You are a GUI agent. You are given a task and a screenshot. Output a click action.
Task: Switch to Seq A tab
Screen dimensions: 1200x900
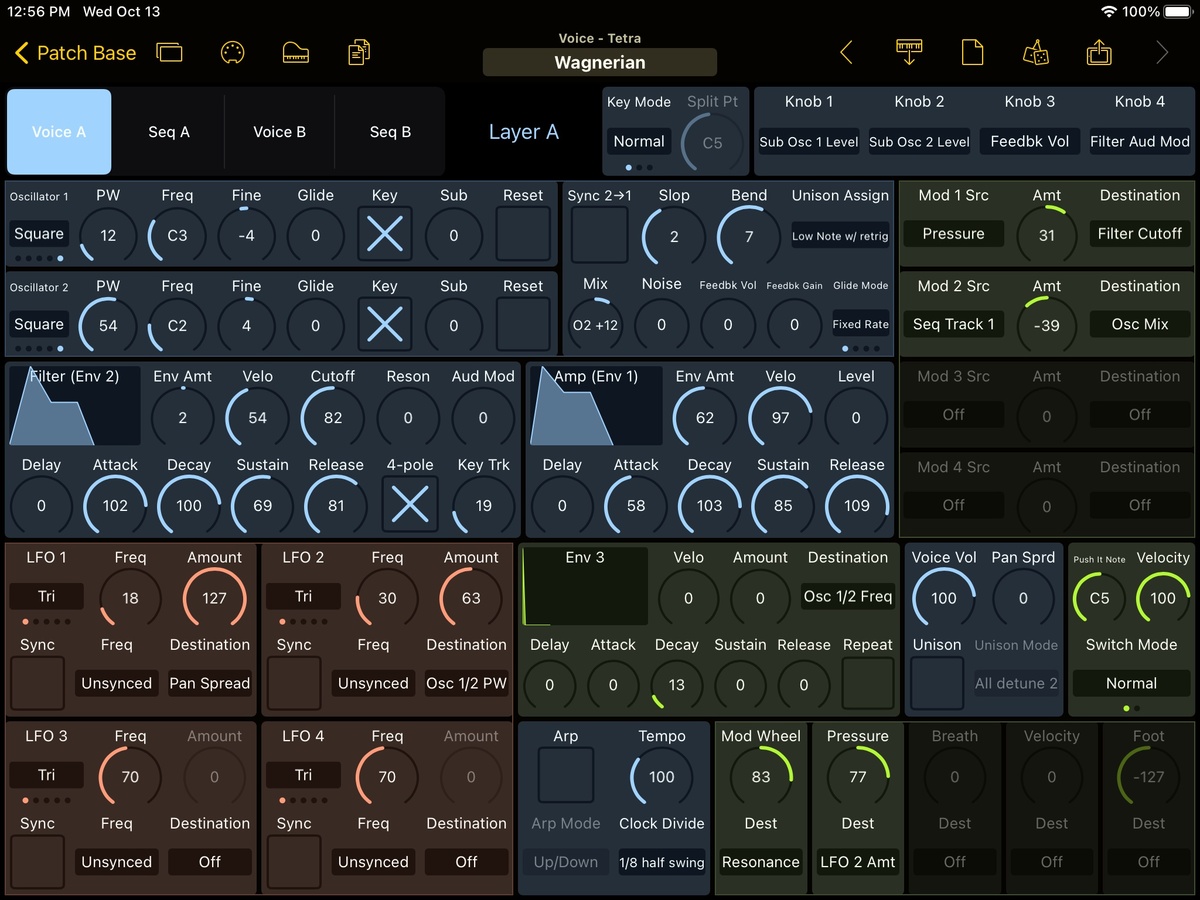pyautogui.click(x=169, y=132)
